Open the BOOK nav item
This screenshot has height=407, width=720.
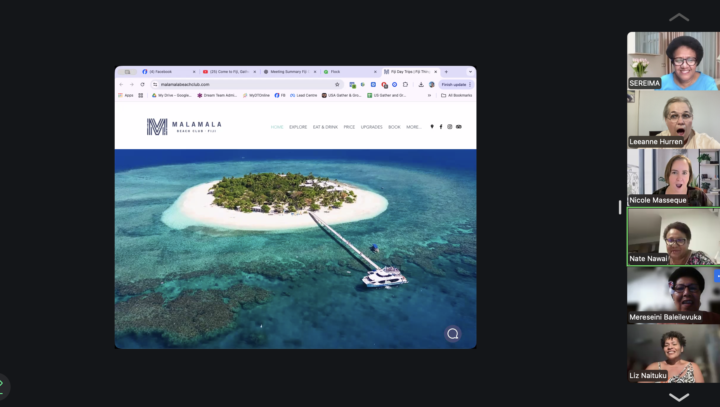[394, 127]
